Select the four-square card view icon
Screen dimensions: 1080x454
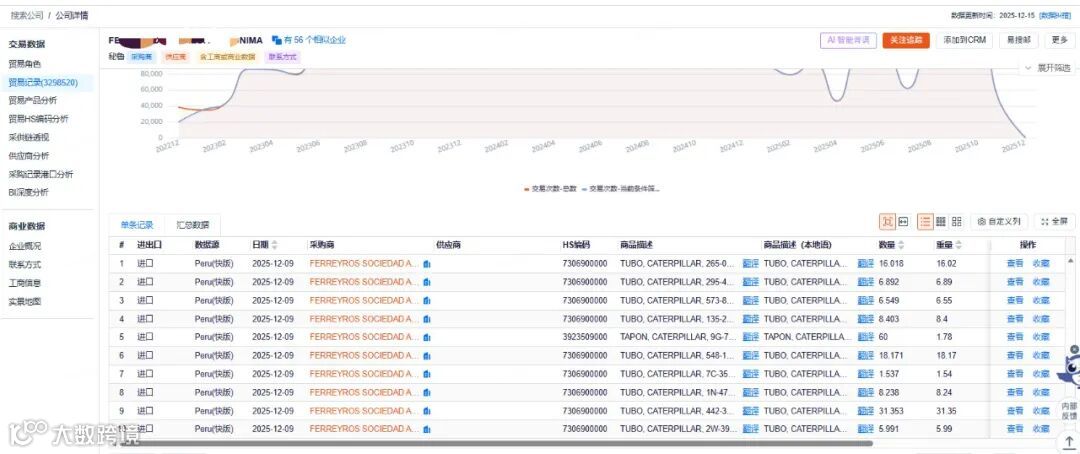coord(957,221)
